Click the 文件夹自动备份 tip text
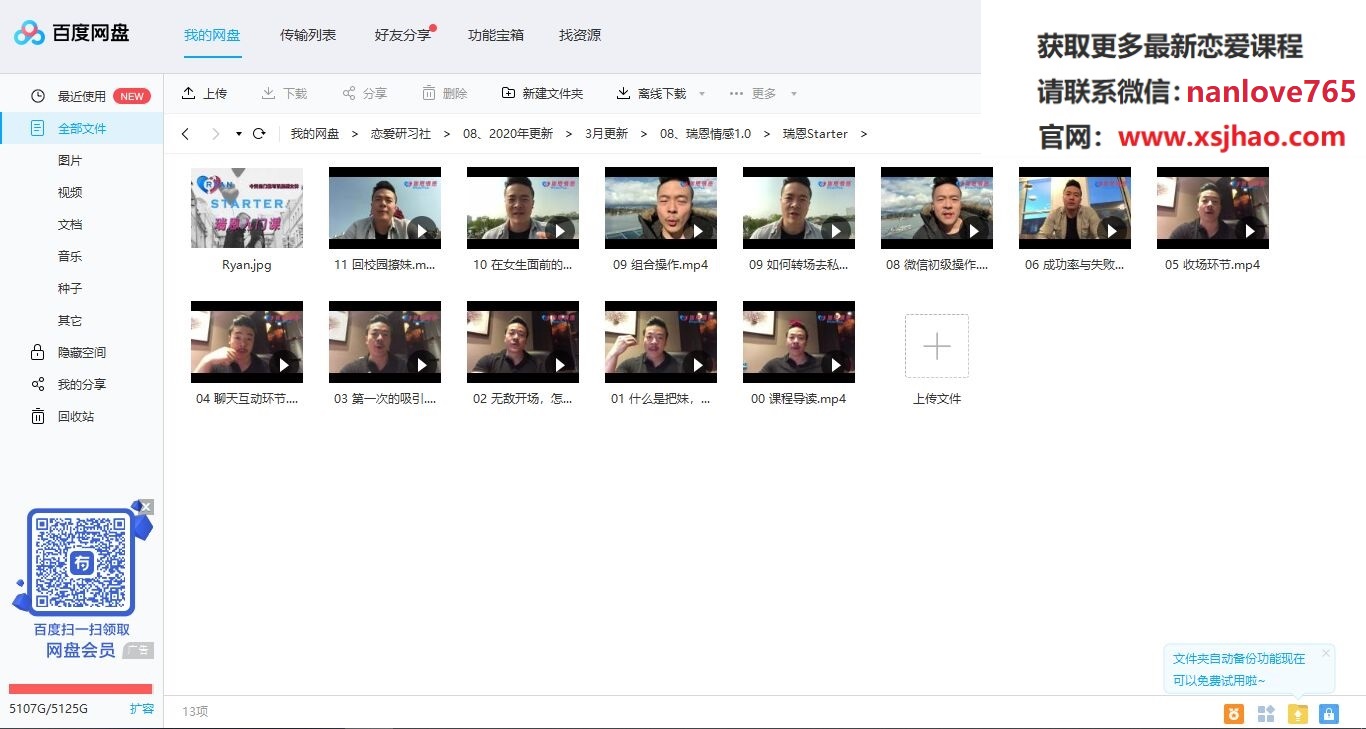 (1239, 670)
